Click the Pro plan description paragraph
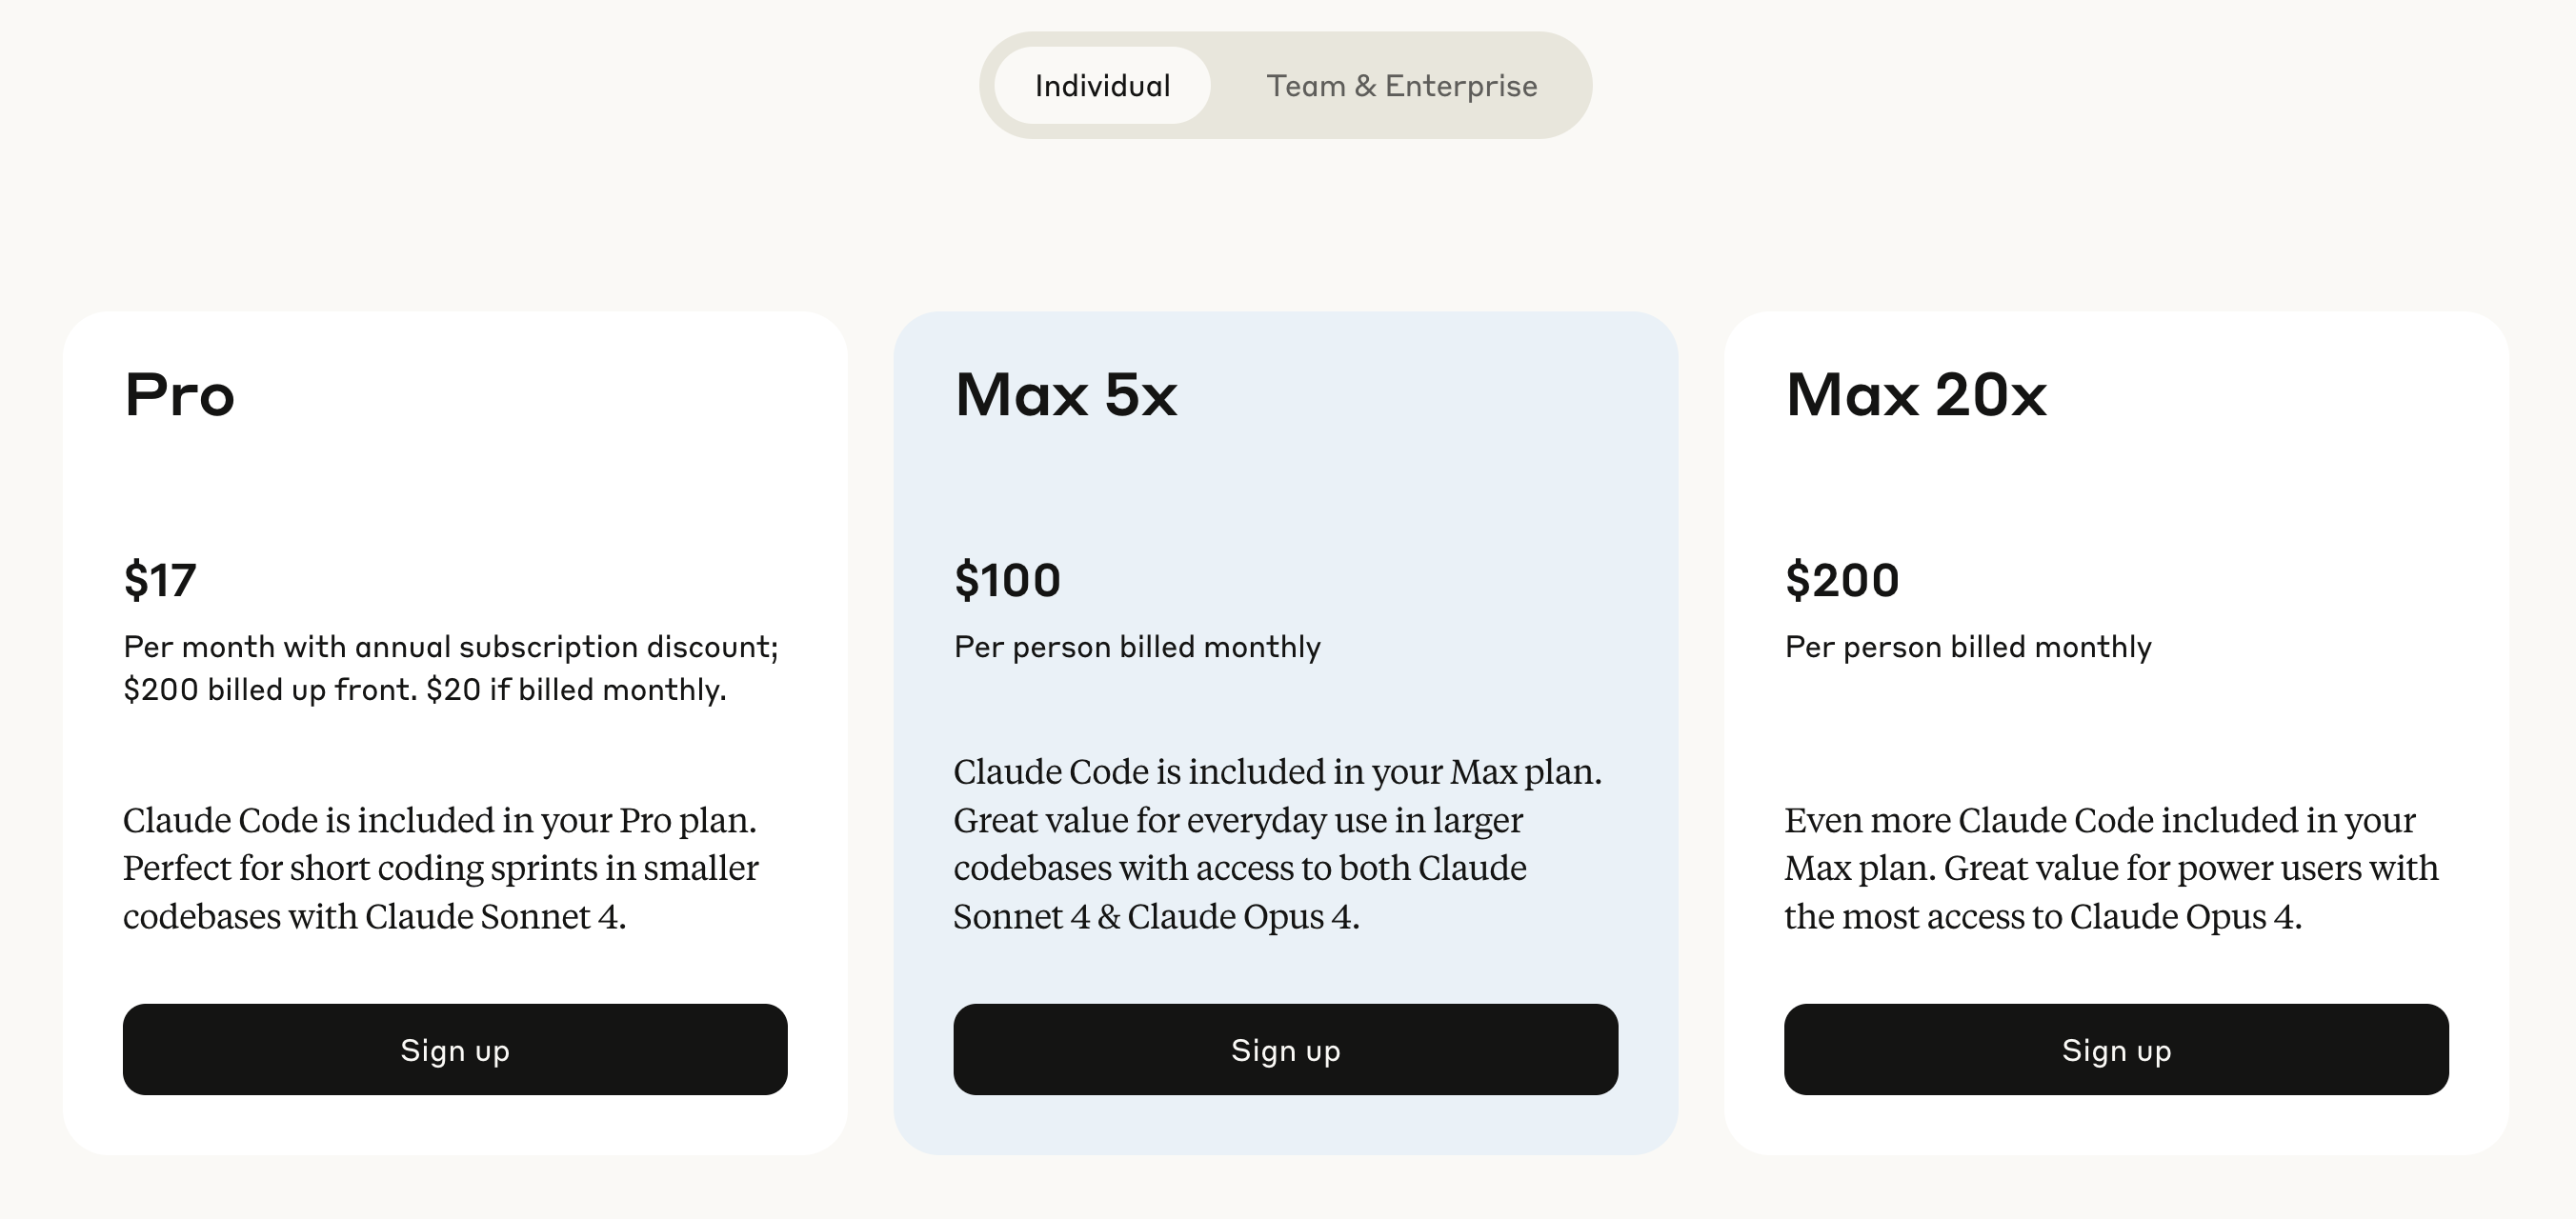The width and height of the screenshot is (2576, 1219). coord(440,868)
